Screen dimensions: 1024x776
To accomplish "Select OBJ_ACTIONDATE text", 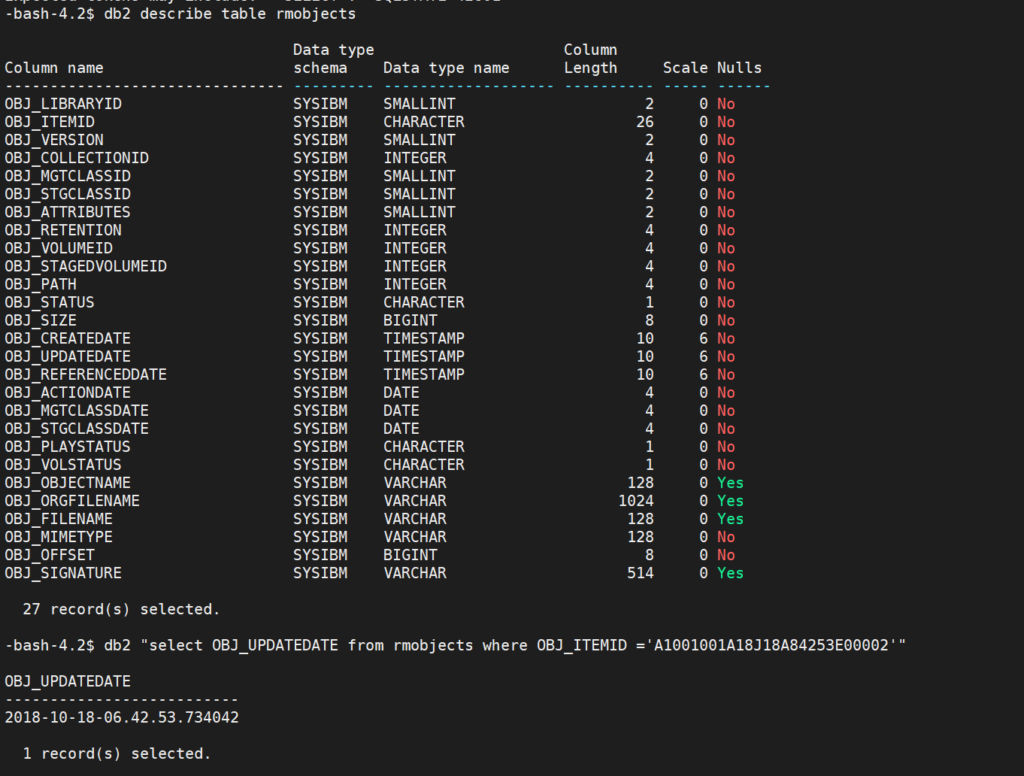I will click(67, 393).
